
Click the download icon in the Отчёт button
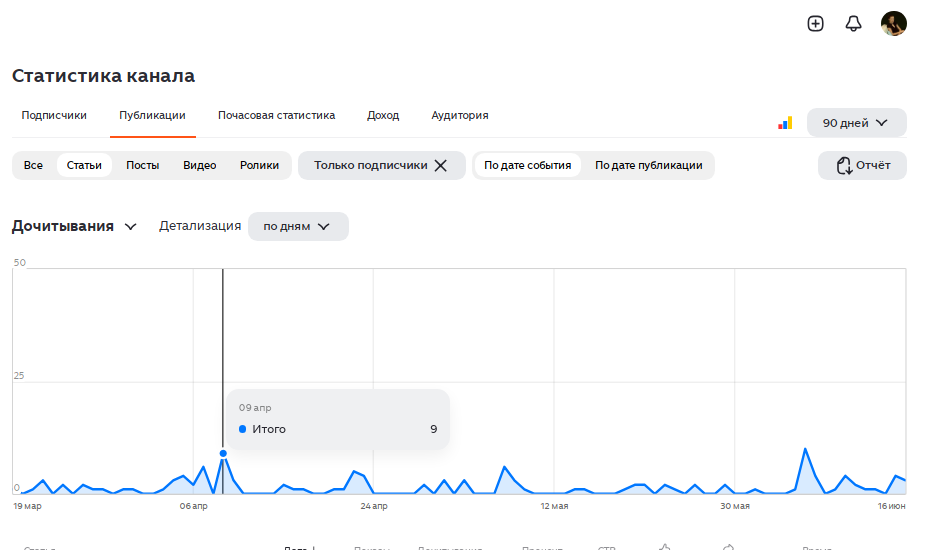click(844, 166)
